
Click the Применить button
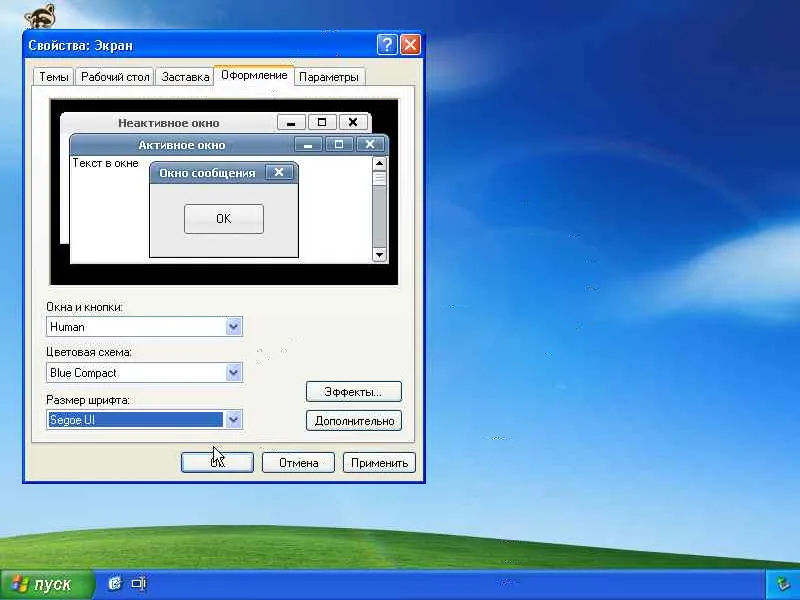pyautogui.click(x=379, y=463)
